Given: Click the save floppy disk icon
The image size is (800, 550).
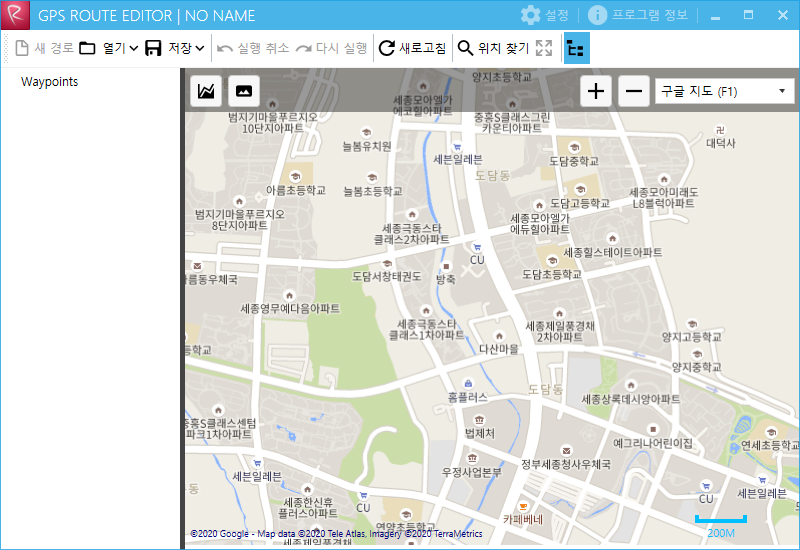Looking at the screenshot, I should 153,48.
